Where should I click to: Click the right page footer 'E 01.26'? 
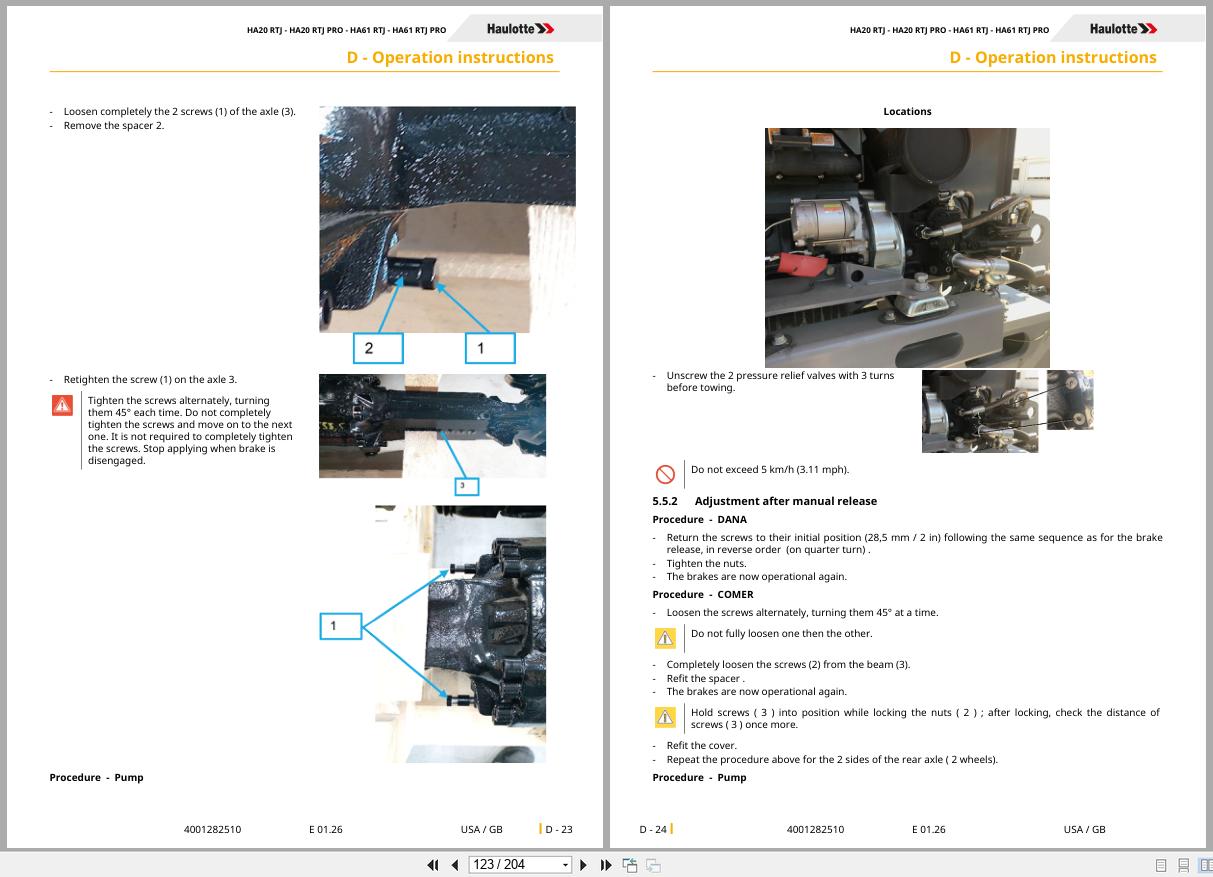[928, 830]
